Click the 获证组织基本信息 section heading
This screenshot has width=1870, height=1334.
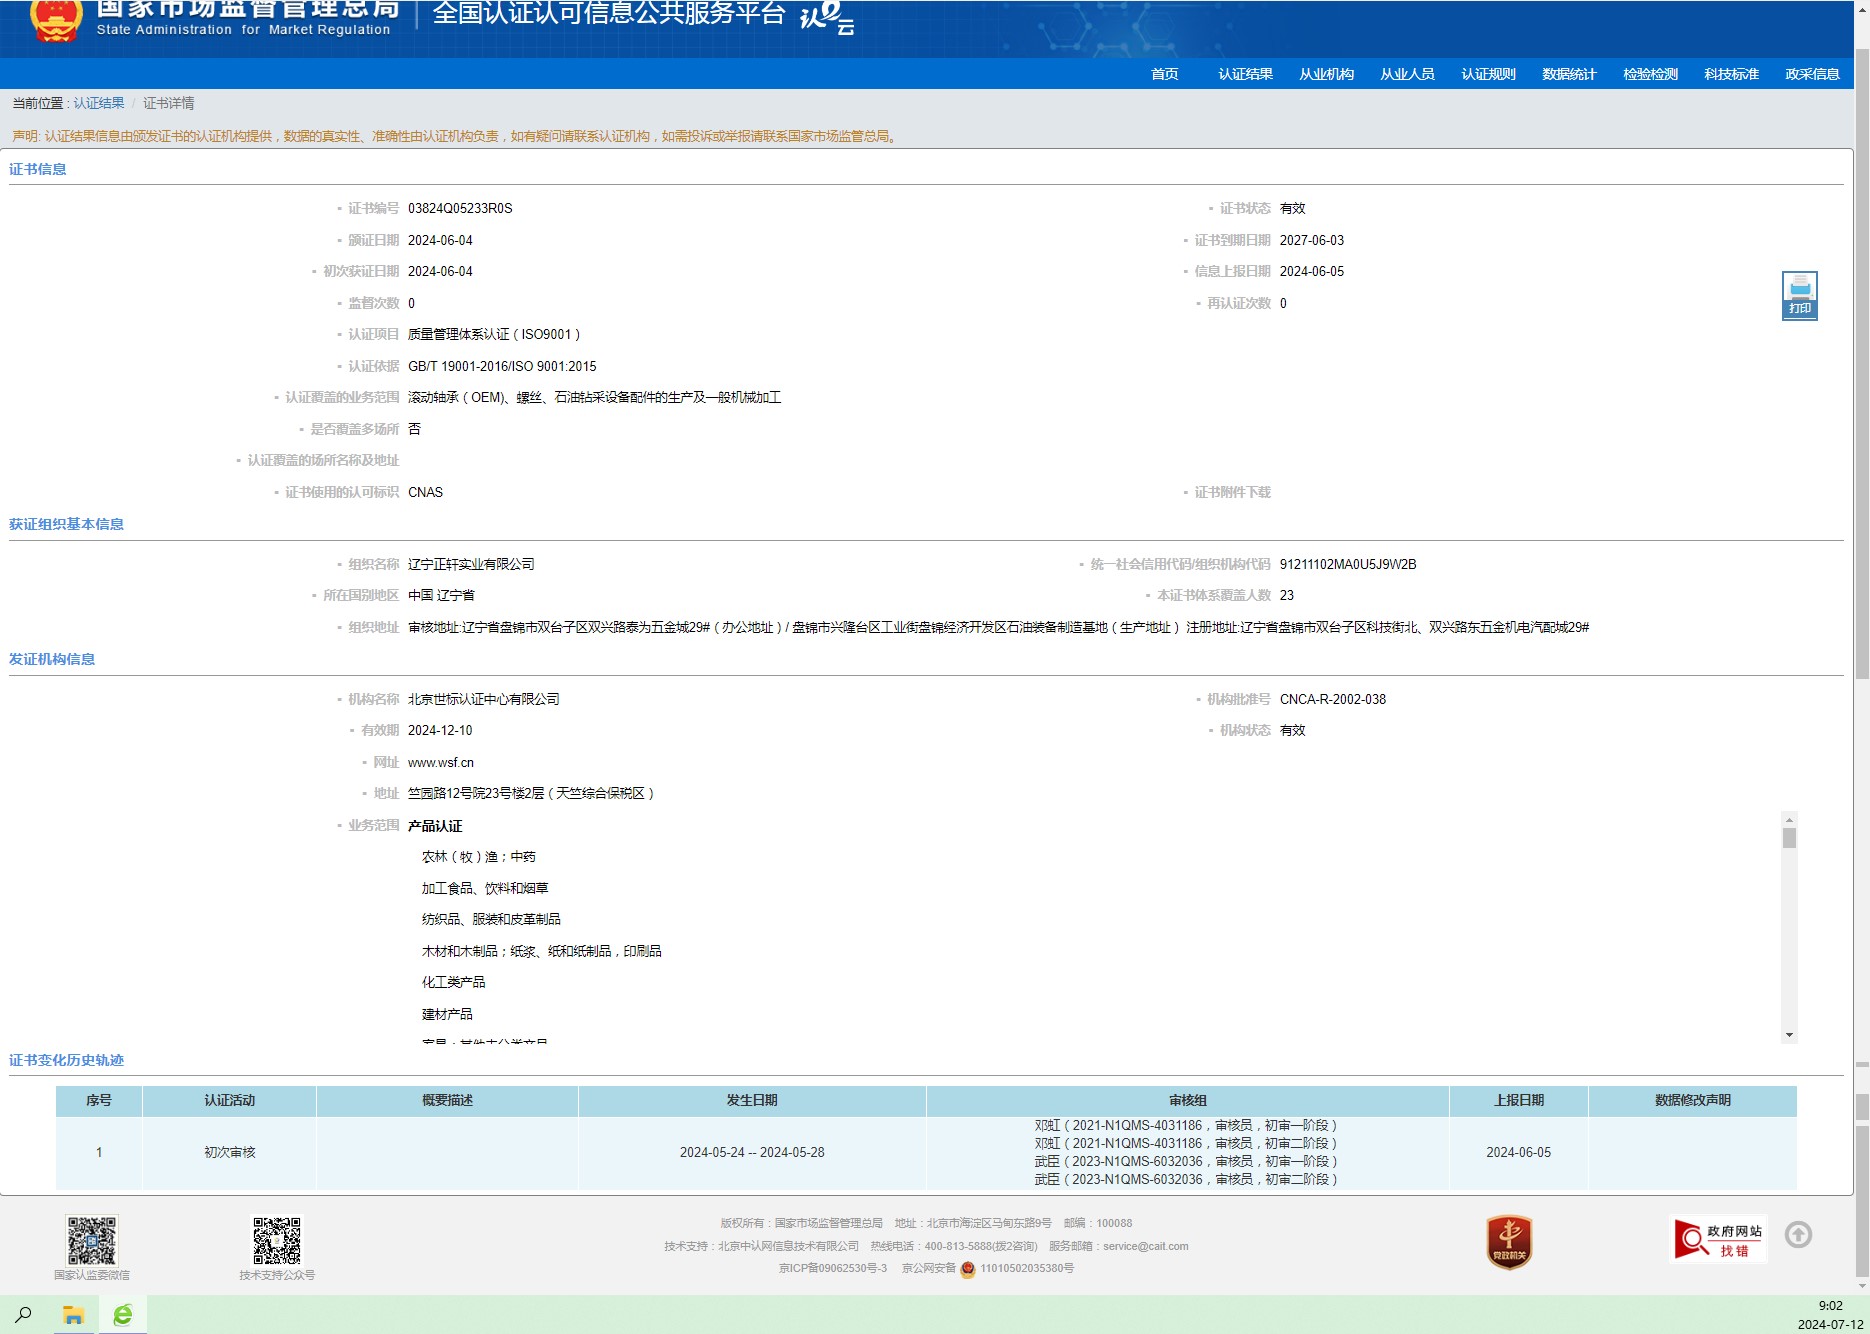66,524
